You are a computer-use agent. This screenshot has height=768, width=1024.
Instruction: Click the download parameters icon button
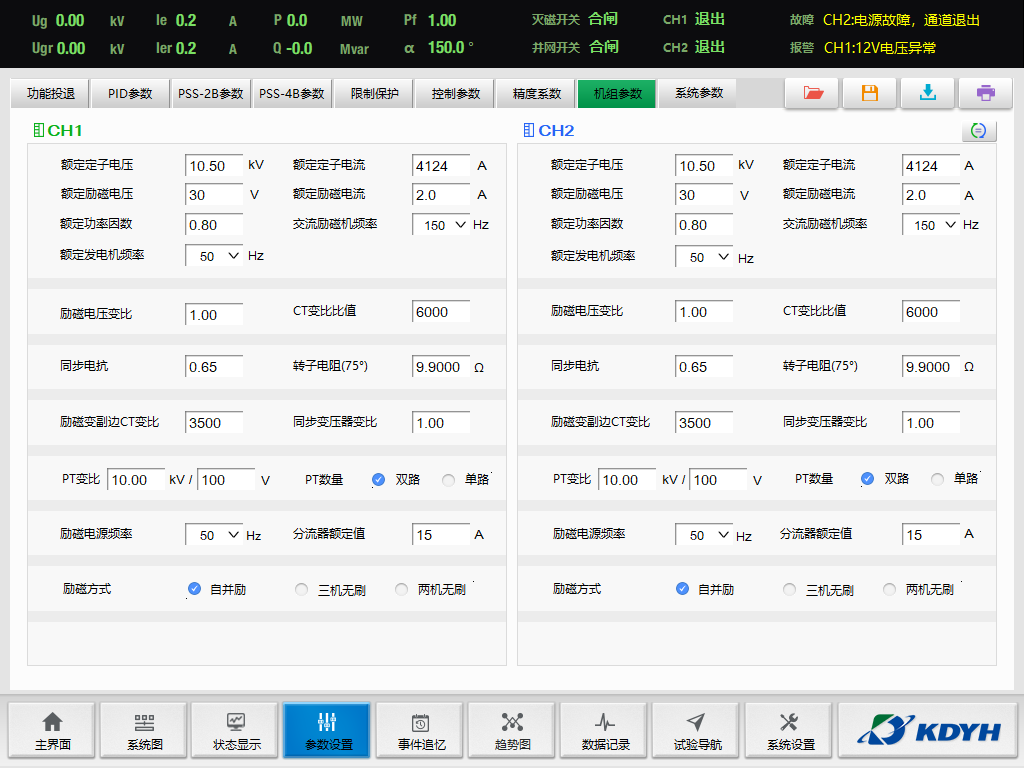point(927,93)
